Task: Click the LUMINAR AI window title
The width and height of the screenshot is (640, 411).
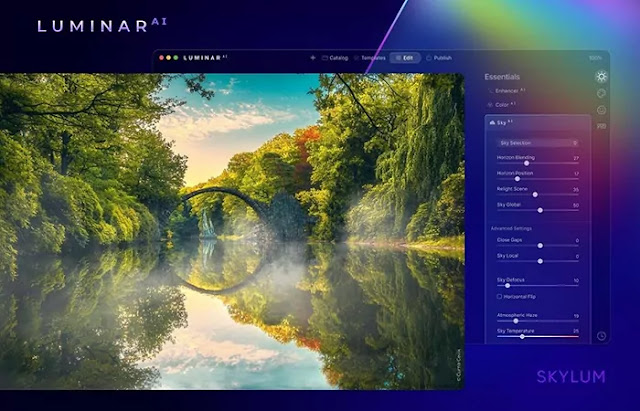Action: coord(205,58)
